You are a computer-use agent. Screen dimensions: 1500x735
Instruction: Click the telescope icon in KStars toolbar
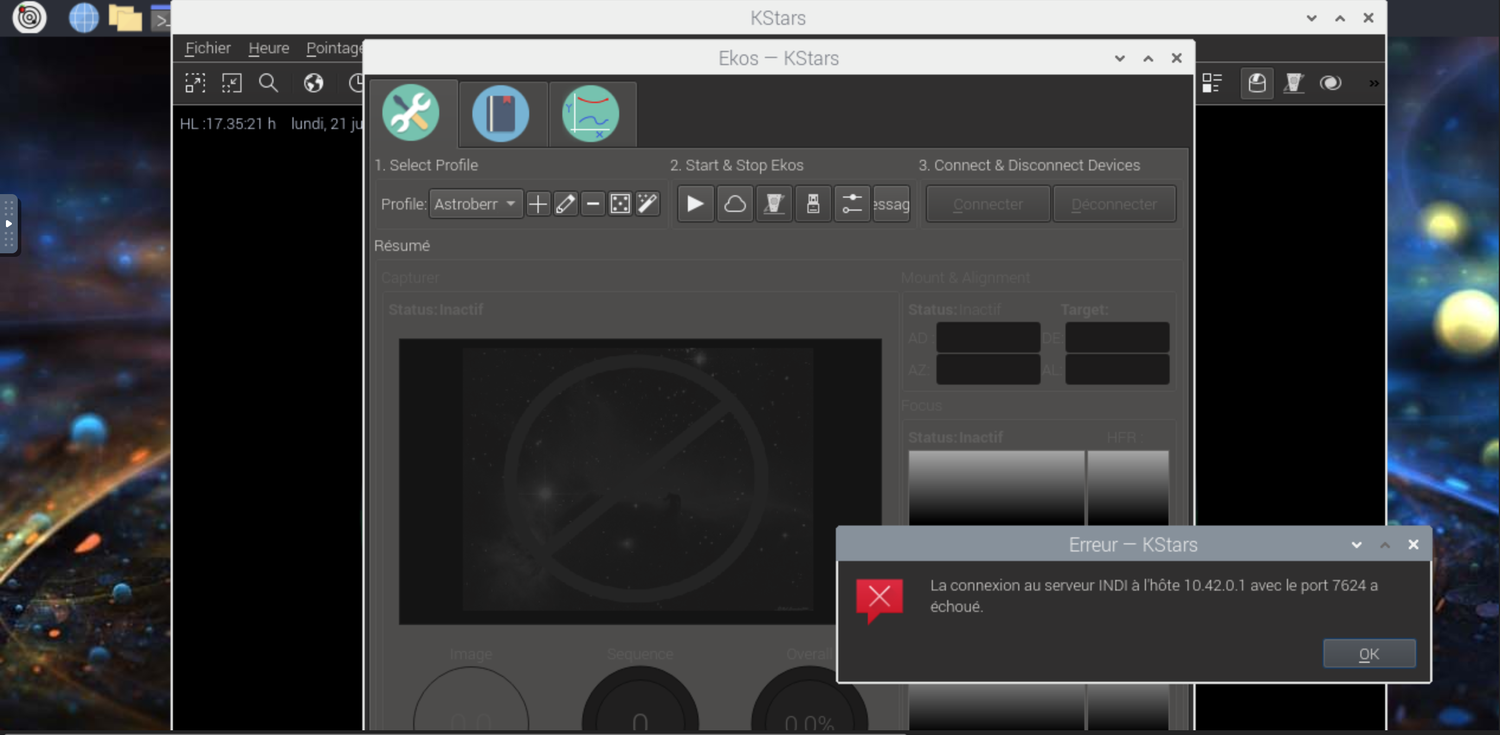click(x=1294, y=83)
